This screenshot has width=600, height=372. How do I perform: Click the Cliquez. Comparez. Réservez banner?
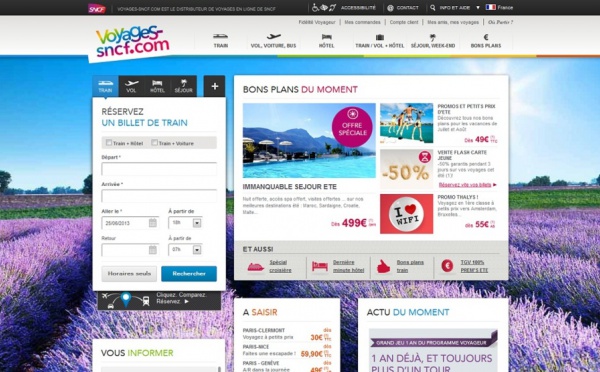click(x=159, y=300)
